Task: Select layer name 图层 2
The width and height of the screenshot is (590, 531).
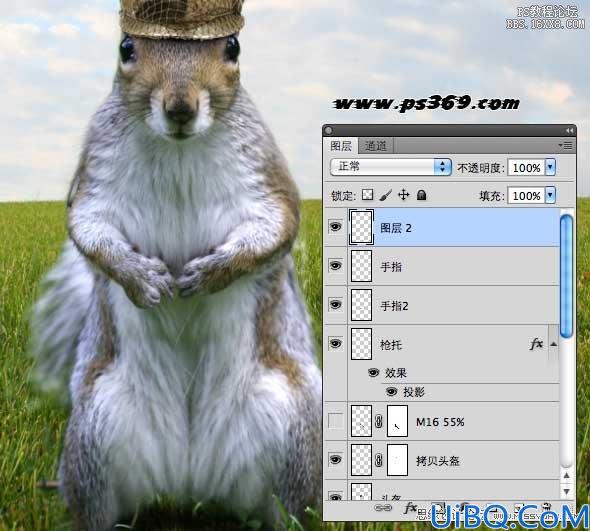Action: point(395,228)
